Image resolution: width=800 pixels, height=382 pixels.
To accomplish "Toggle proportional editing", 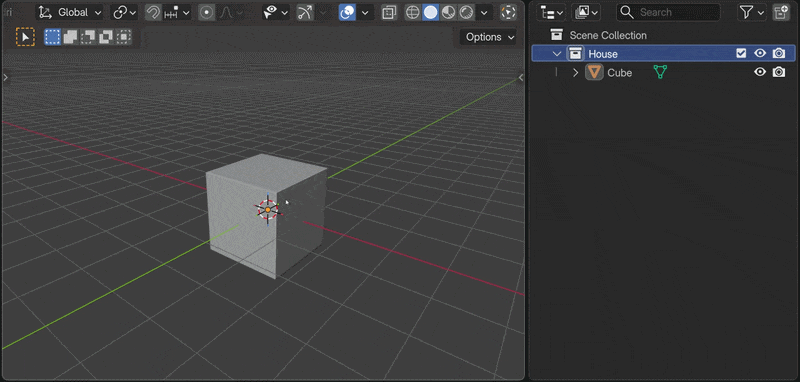I will (x=207, y=12).
